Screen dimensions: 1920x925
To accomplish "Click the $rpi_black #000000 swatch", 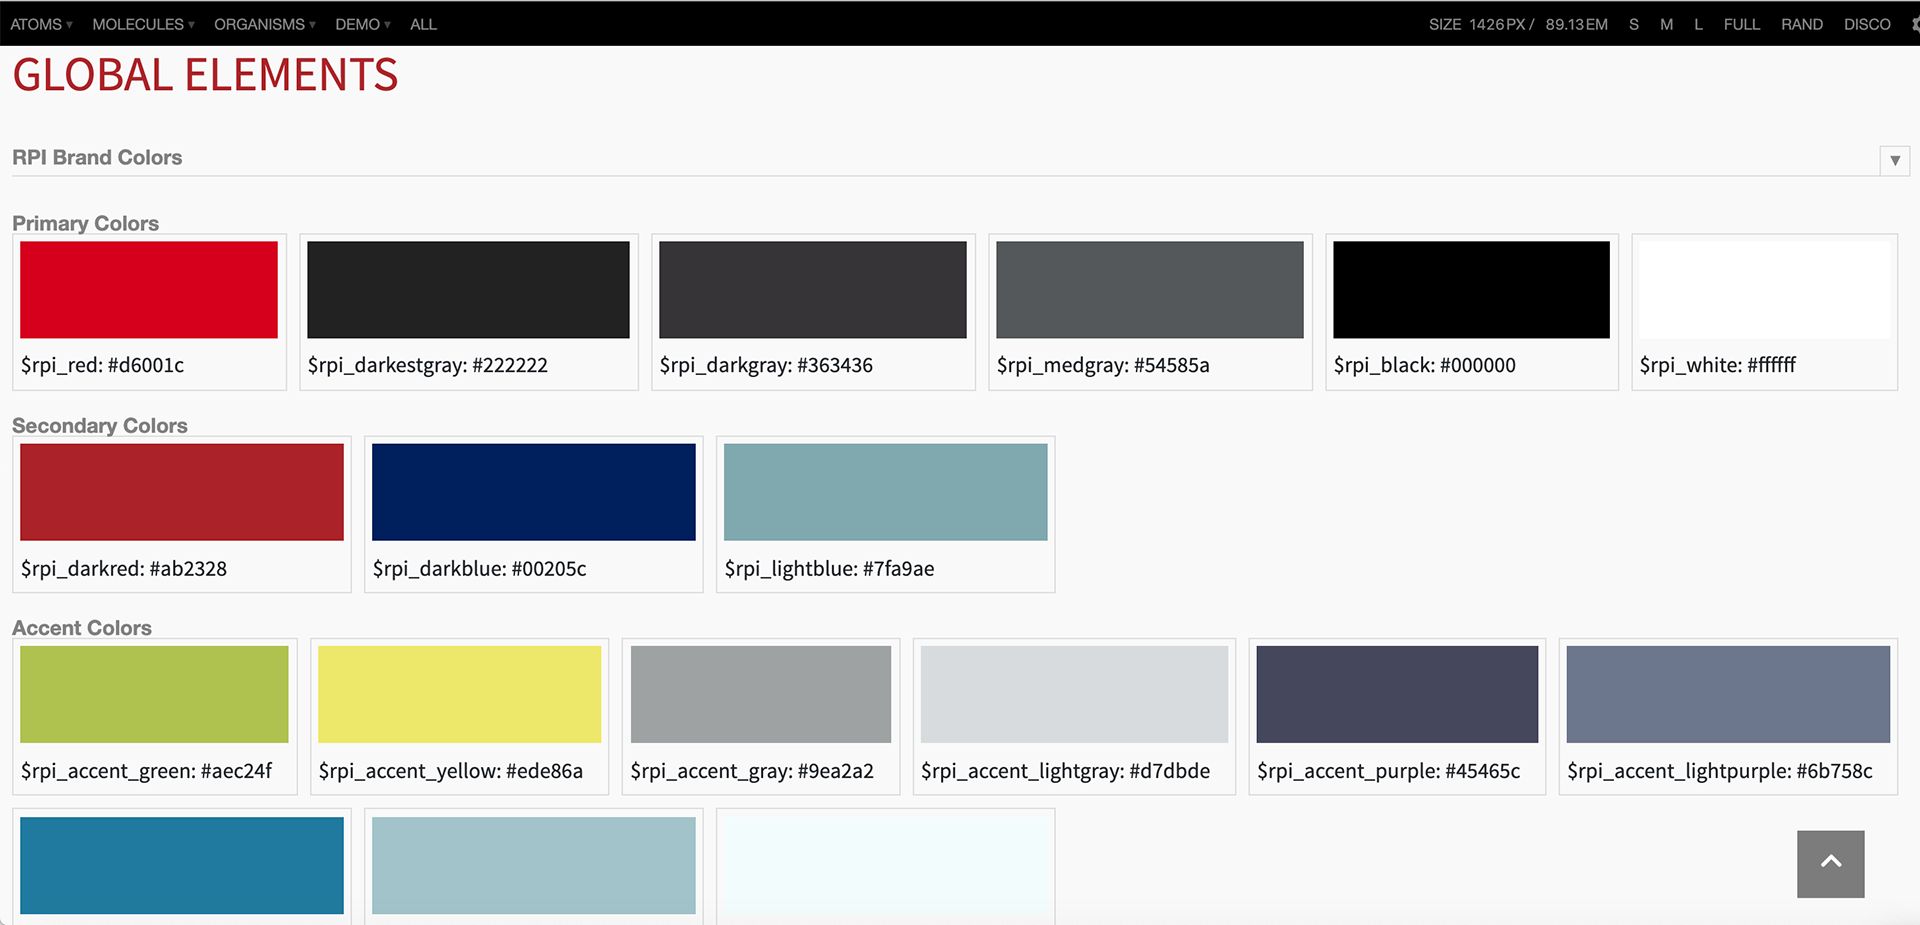I will point(1471,290).
